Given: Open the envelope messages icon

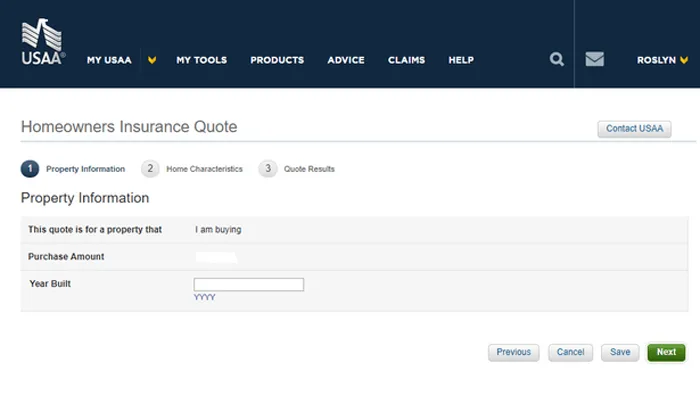Looking at the screenshot, I should (595, 60).
